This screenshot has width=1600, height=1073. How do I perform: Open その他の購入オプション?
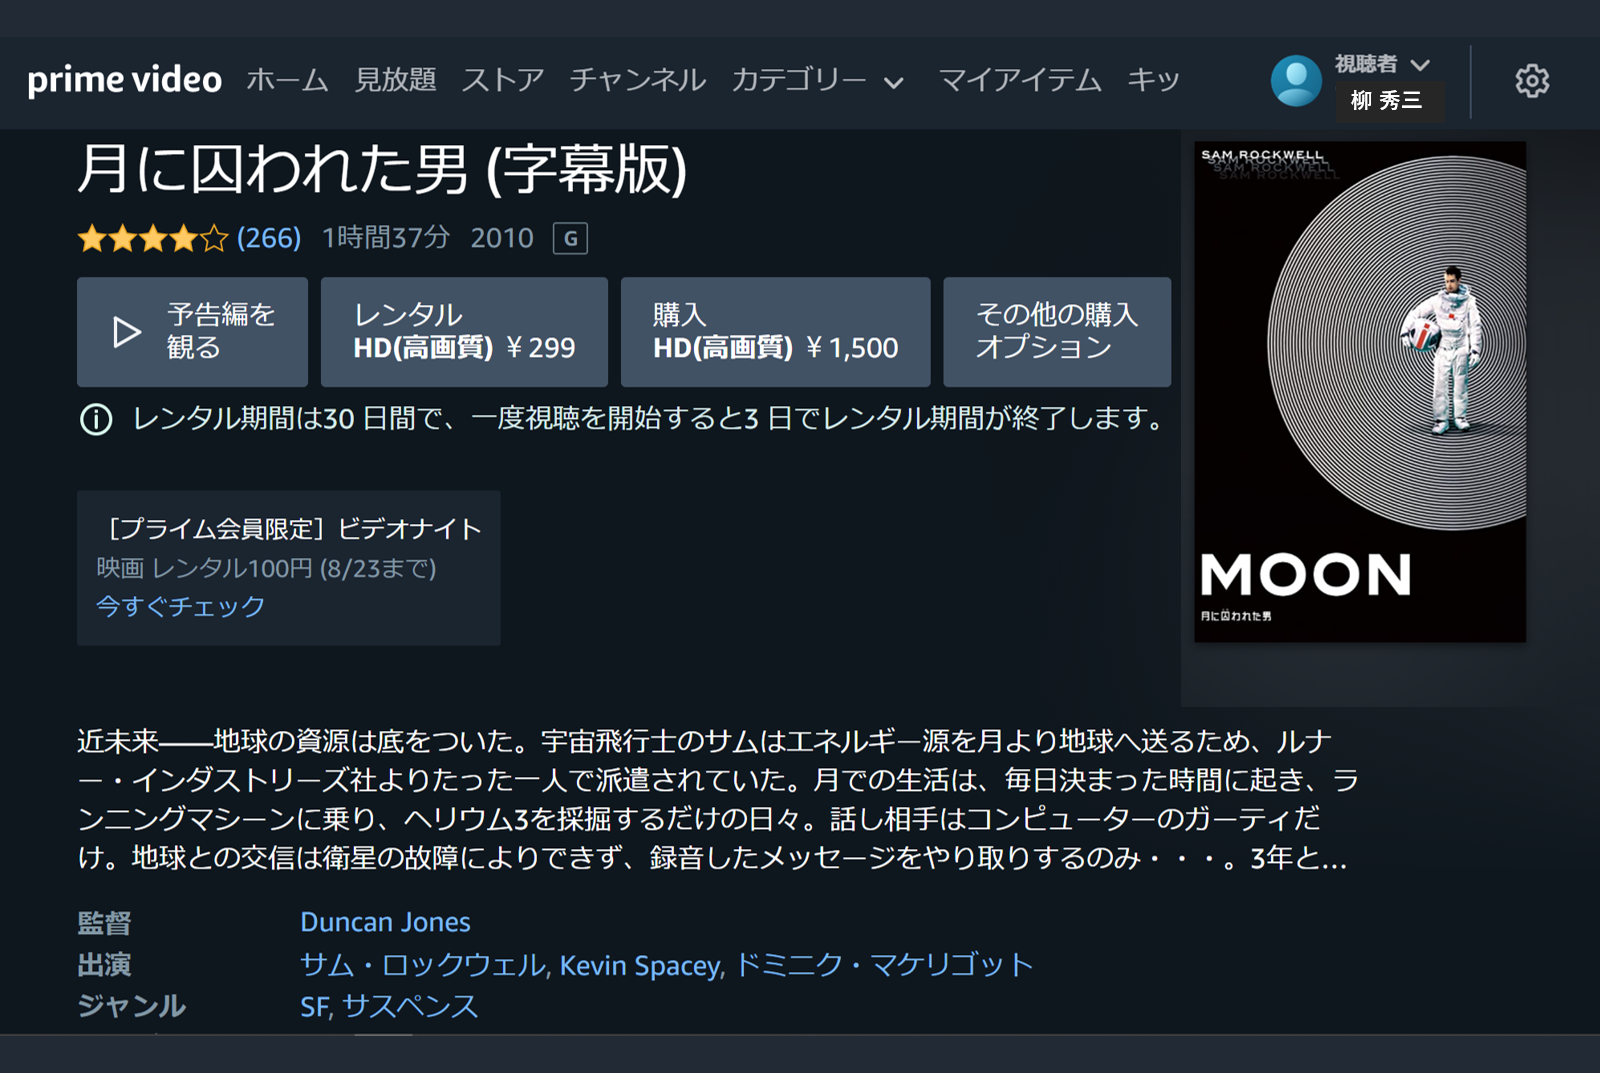point(1057,332)
